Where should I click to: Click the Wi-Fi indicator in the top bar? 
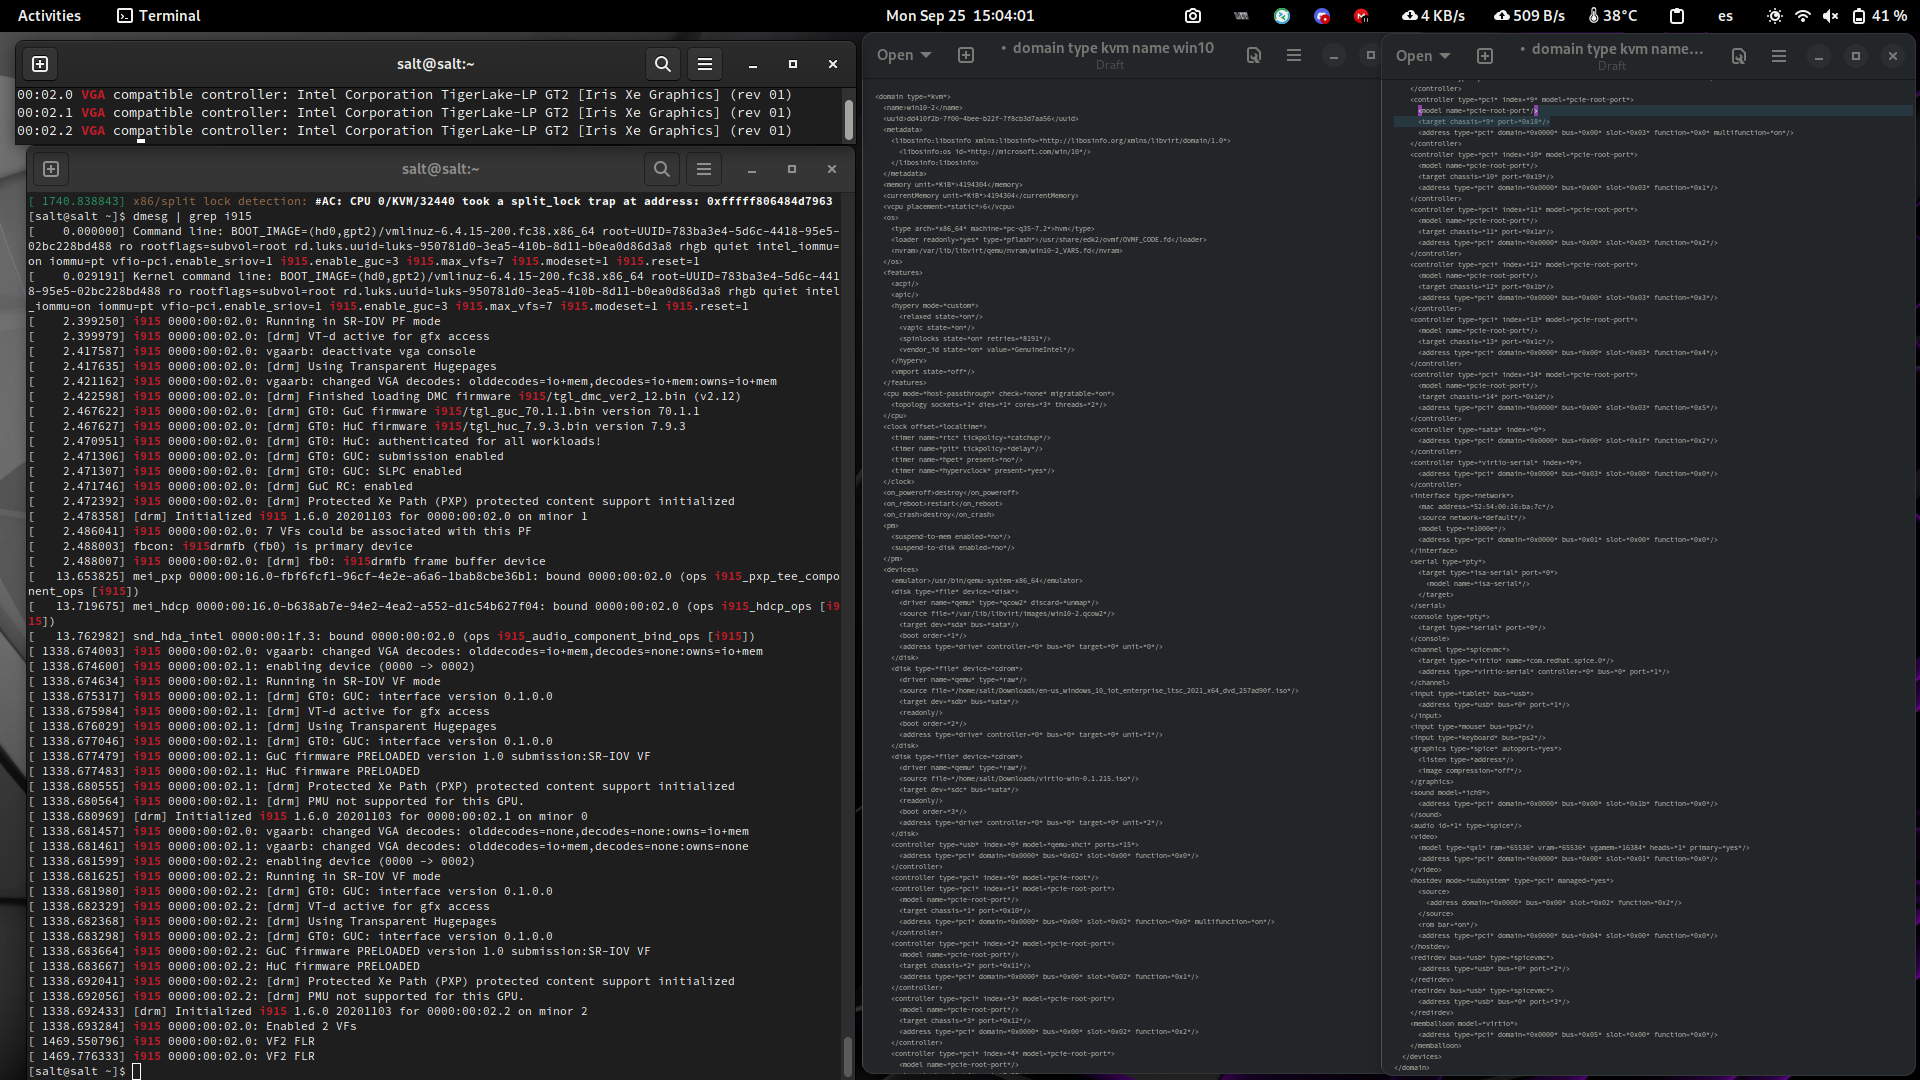pyautogui.click(x=1802, y=15)
